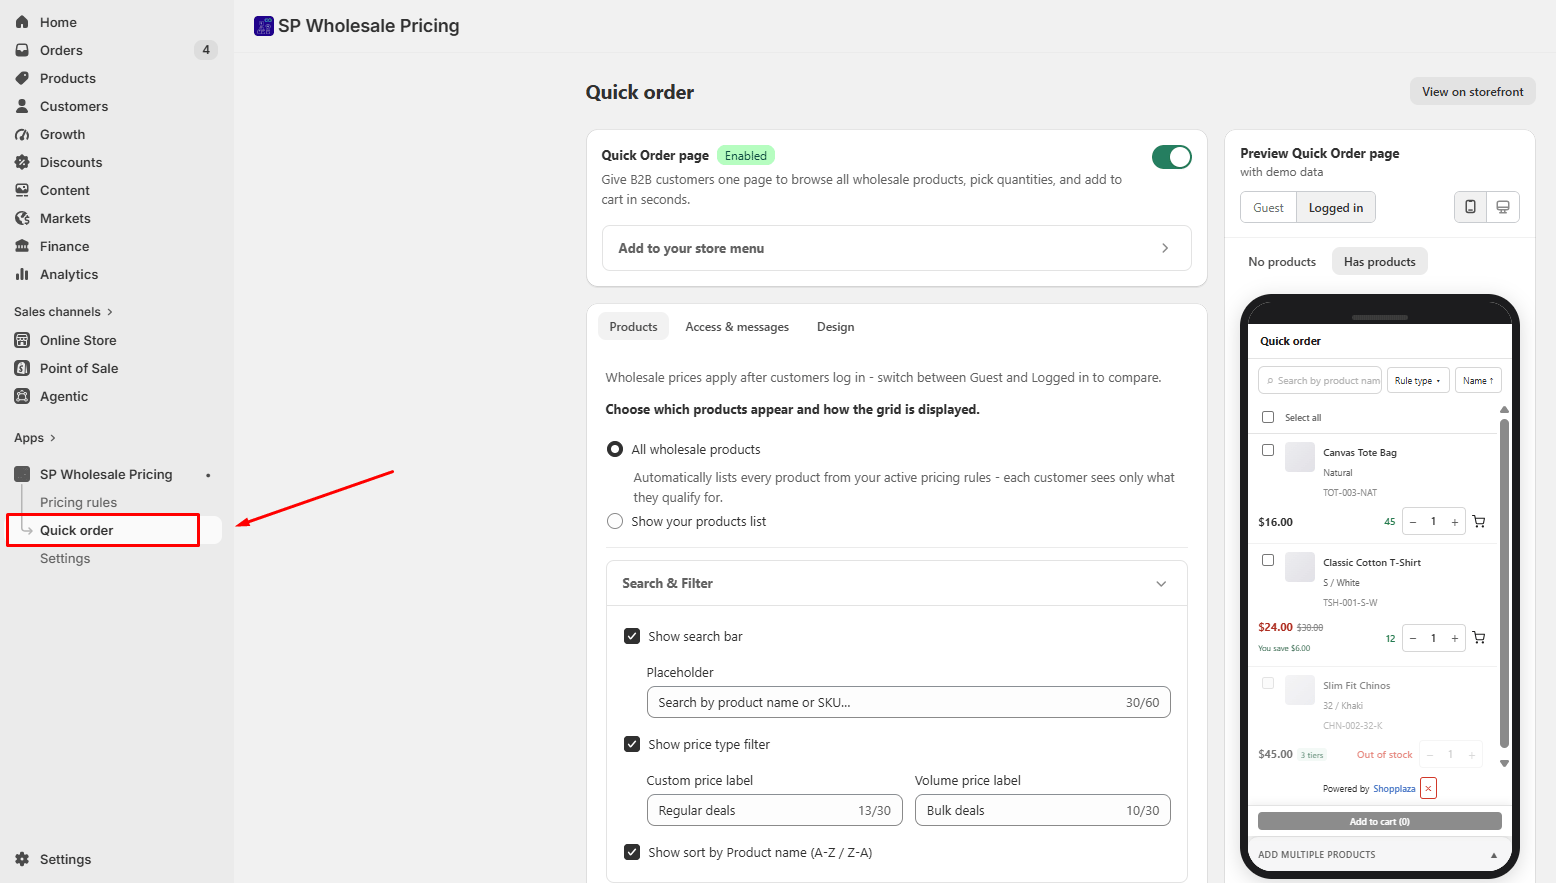Click red X next to Powered by Shopplaza
This screenshot has height=883, width=1556.
[1428, 788]
